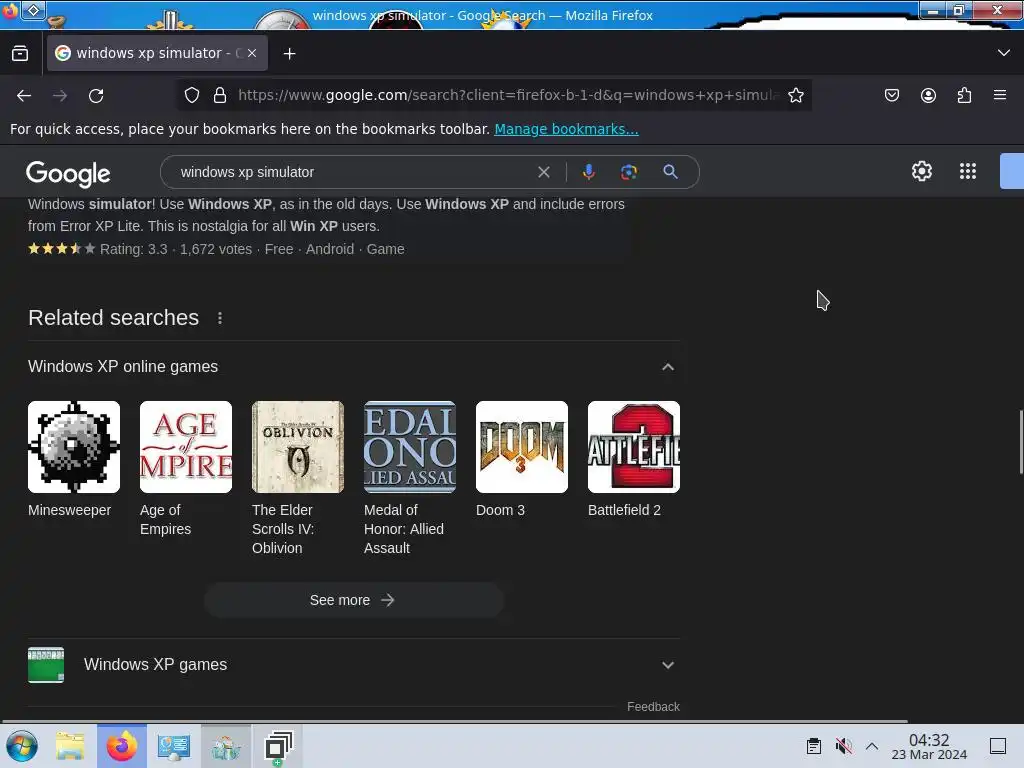Go back to the previous page
This screenshot has height=768, width=1024.
click(24, 96)
